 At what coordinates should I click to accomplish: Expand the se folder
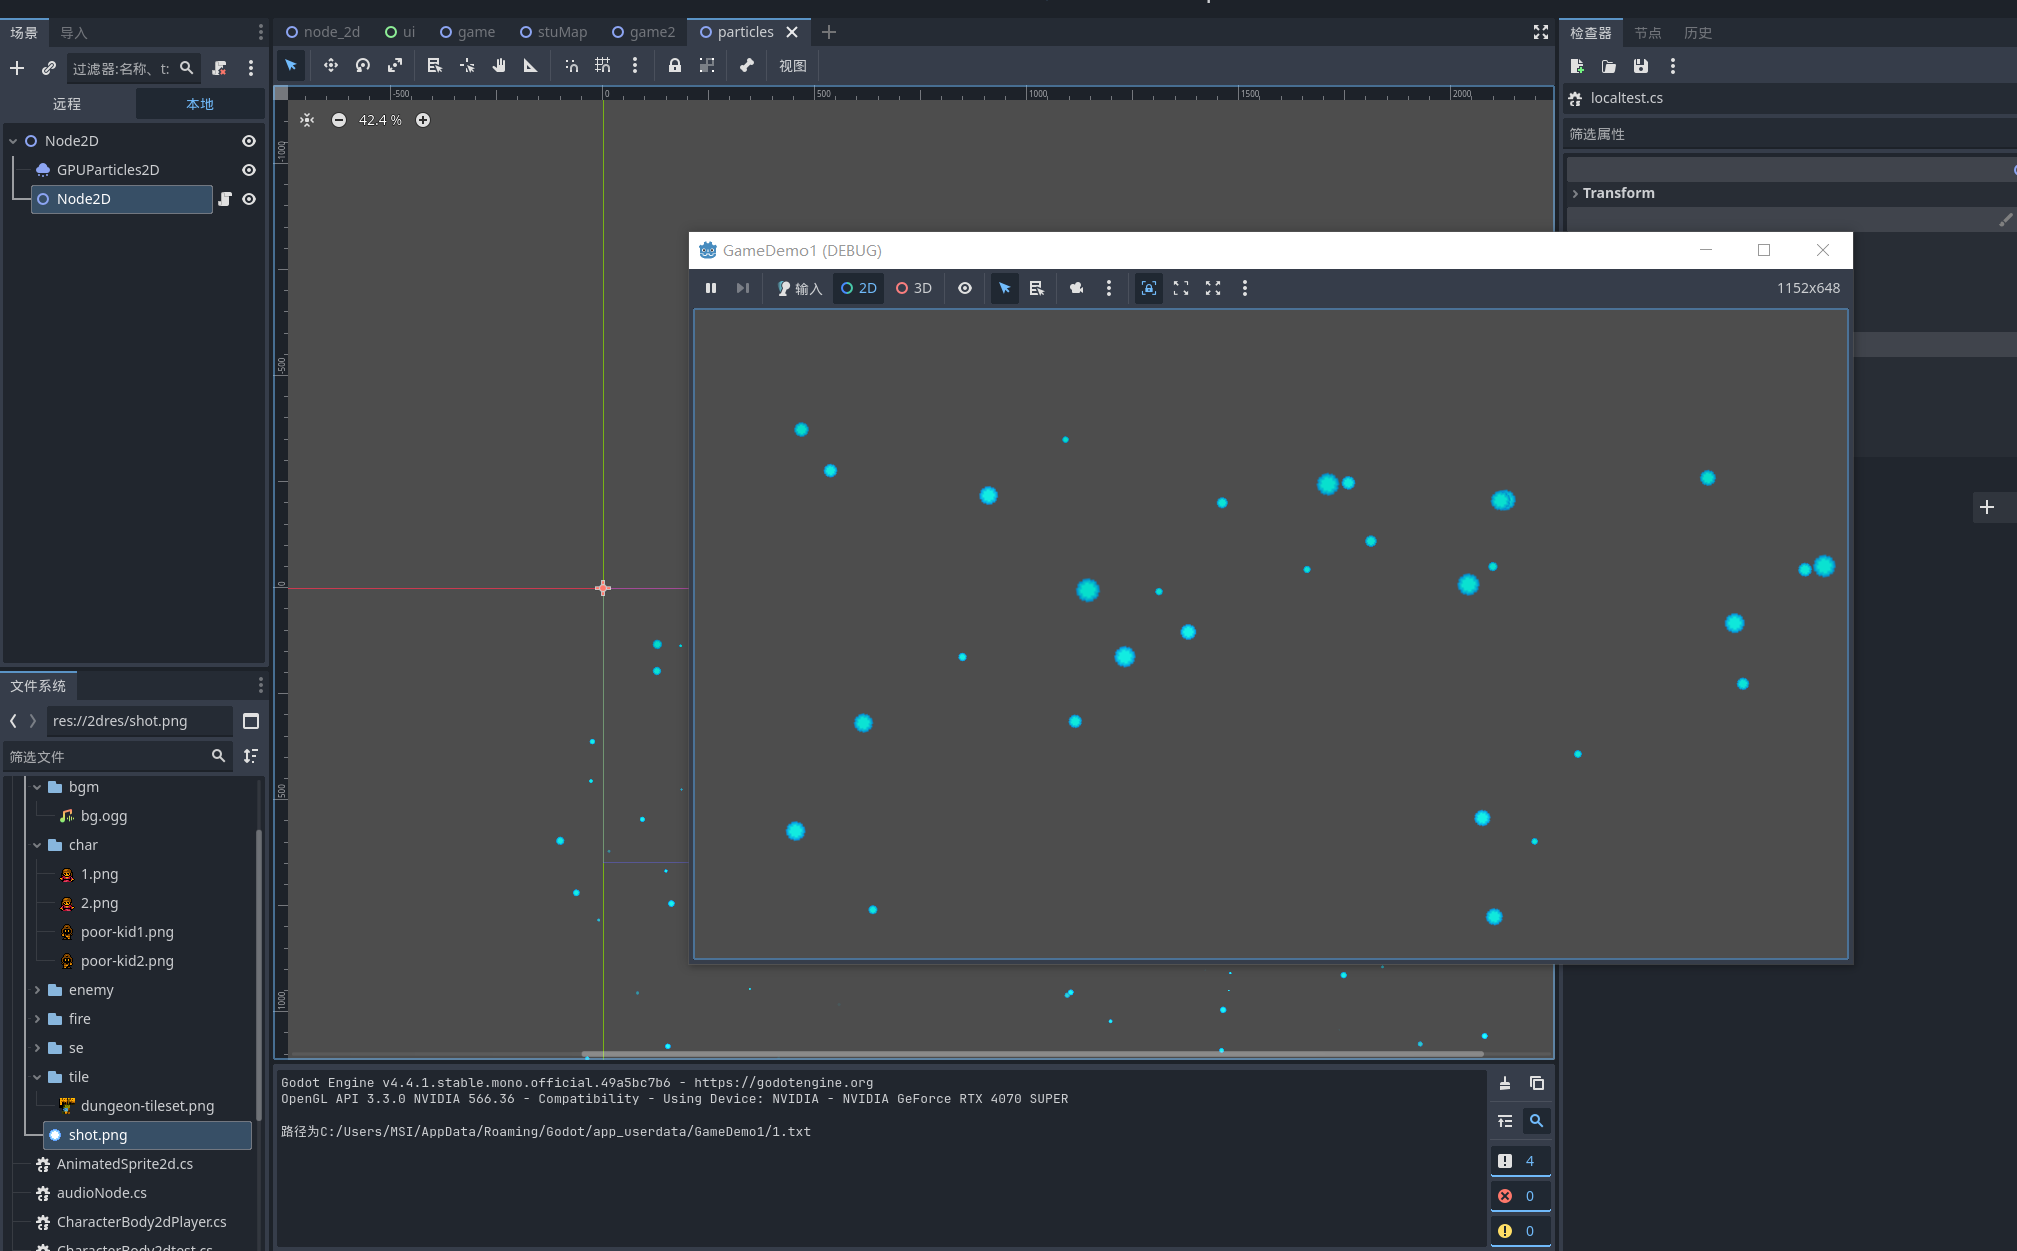[x=38, y=1048]
